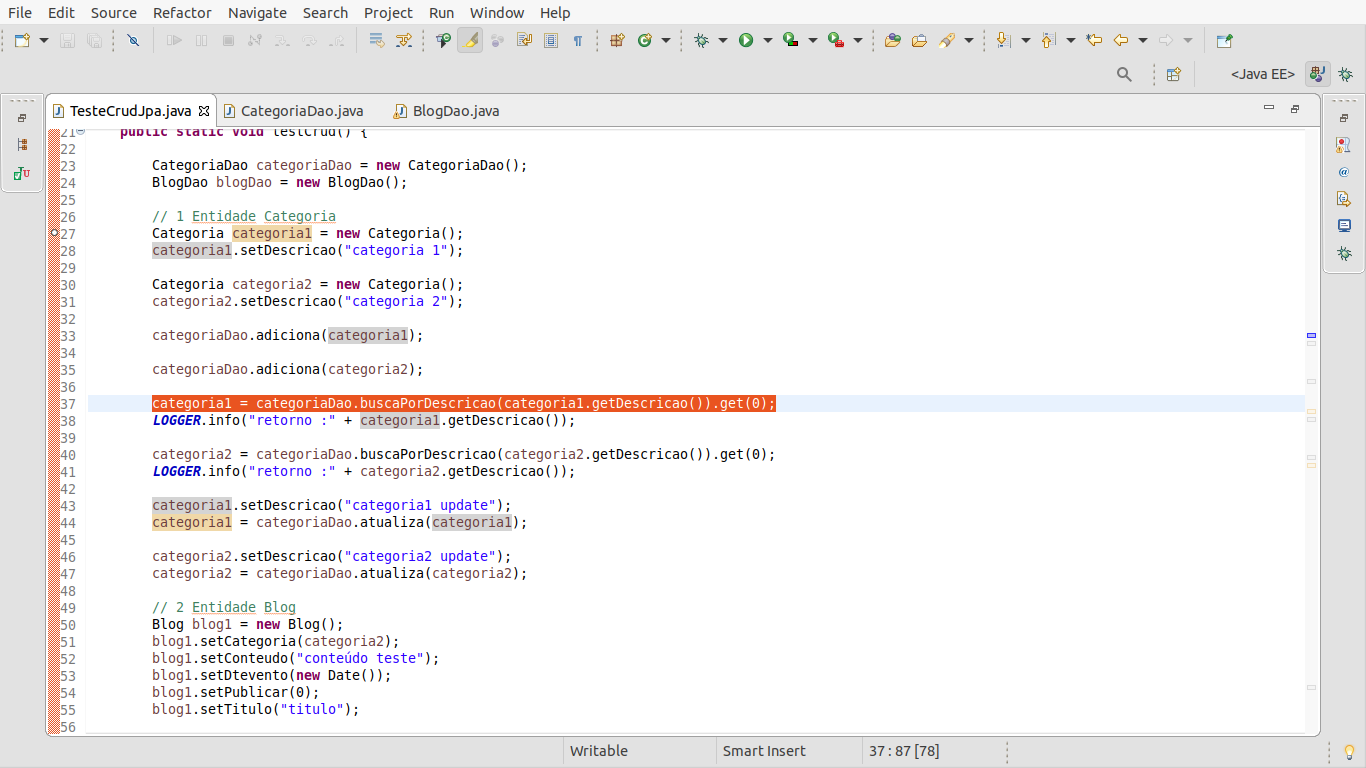Screen dimensions: 1366x768
Task: Open the Debug bug view in right sidebar
Action: pyautogui.click(x=1344, y=254)
